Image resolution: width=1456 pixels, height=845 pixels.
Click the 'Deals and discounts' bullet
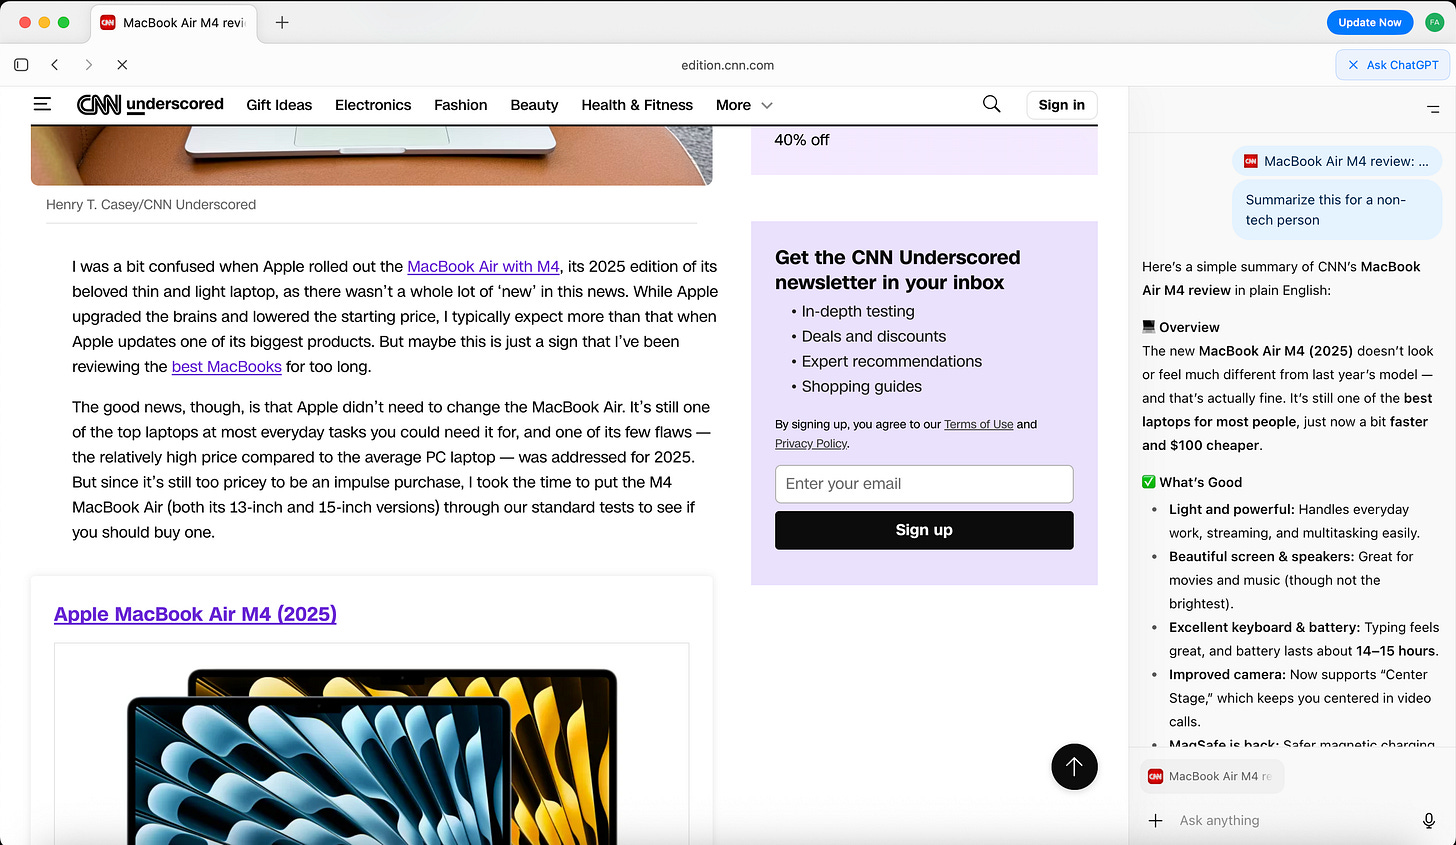(874, 336)
